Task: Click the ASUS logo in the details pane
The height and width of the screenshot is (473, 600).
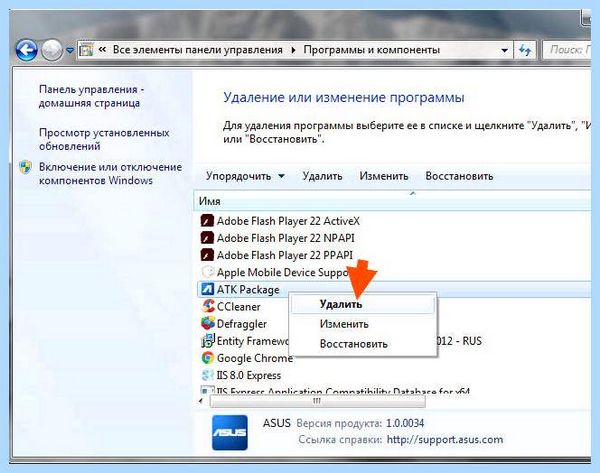Action: tap(230, 432)
